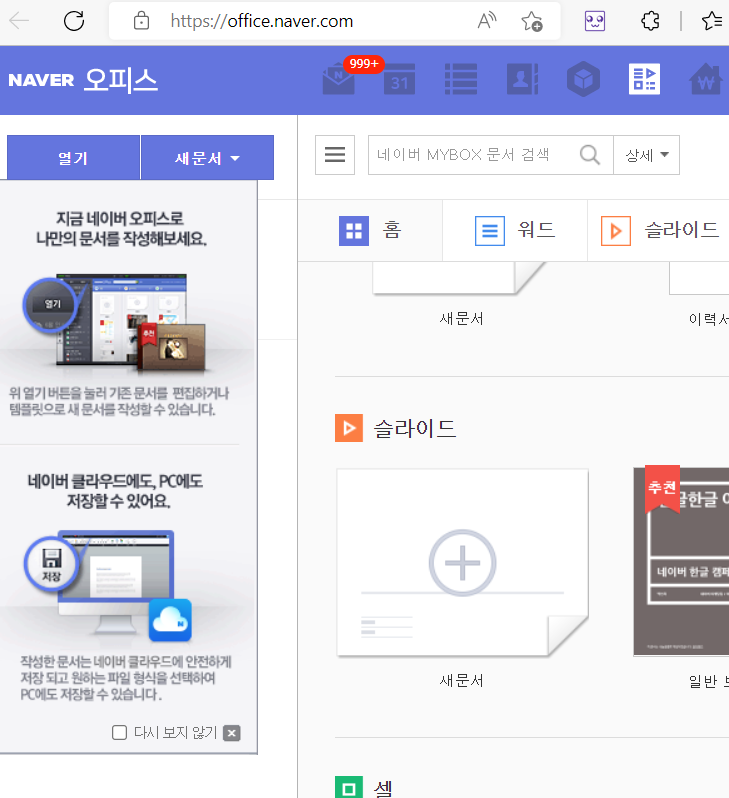
Task: Open the house-shaped W icon in header
Action: [706, 79]
